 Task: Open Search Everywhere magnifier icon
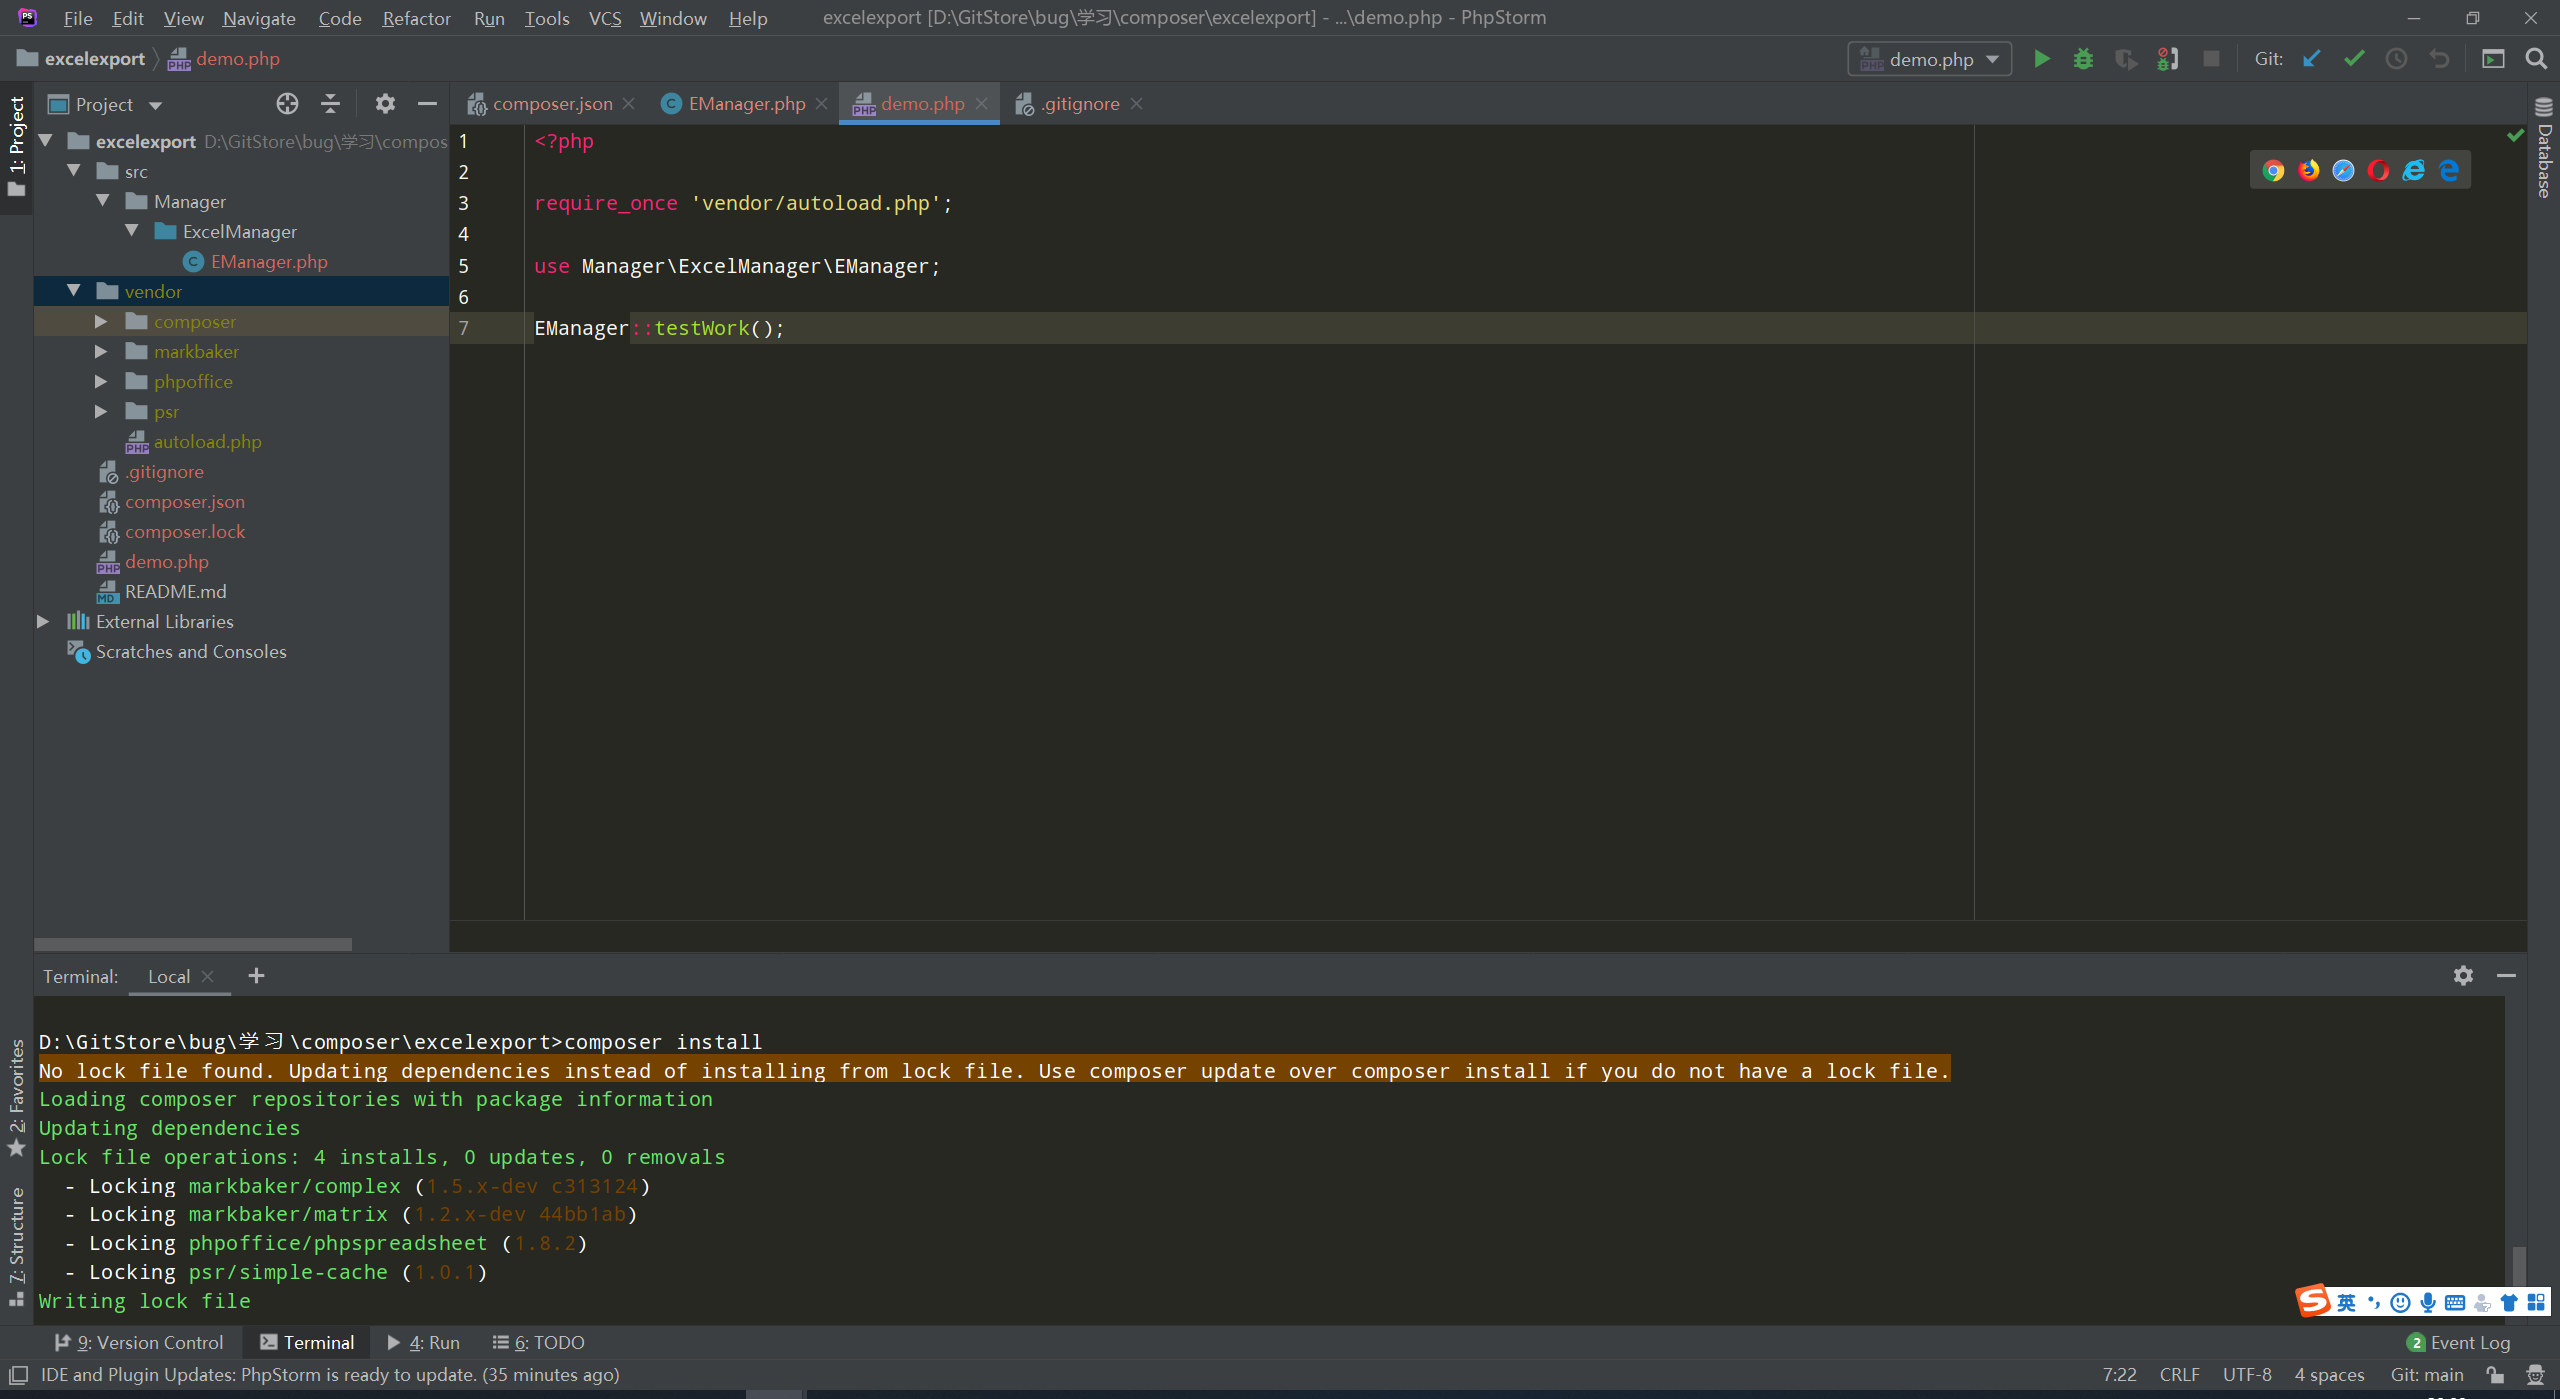(x=2535, y=59)
